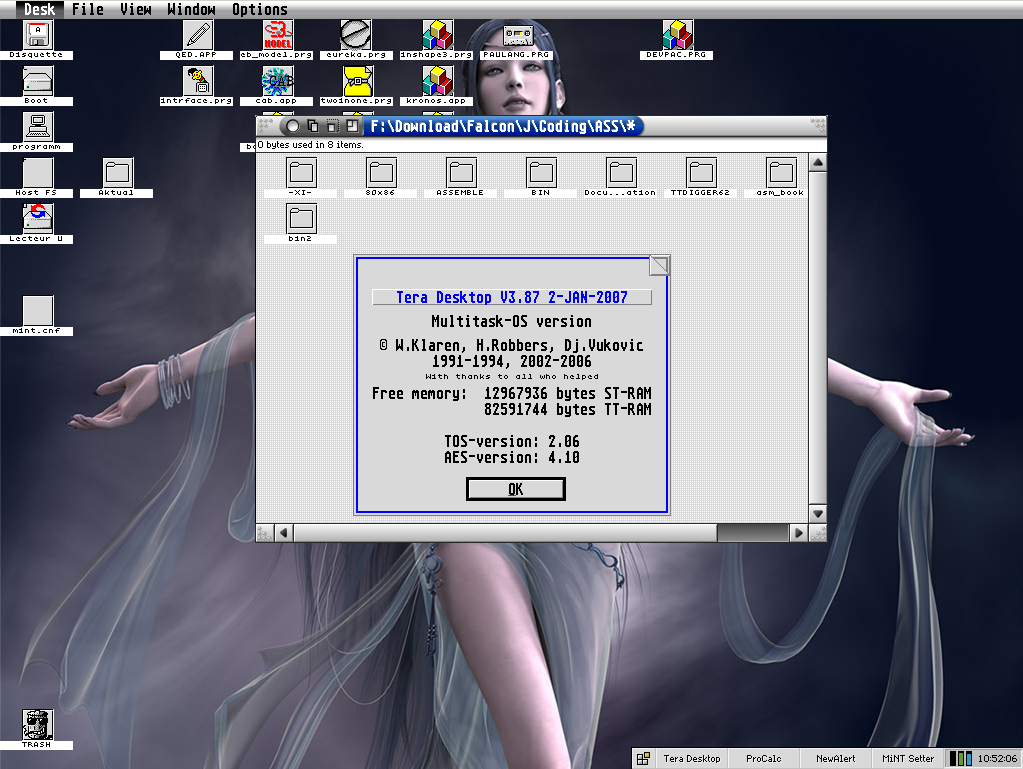Click the taskbar start menu icon
This screenshot has width=1023, height=769.
coord(643,759)
